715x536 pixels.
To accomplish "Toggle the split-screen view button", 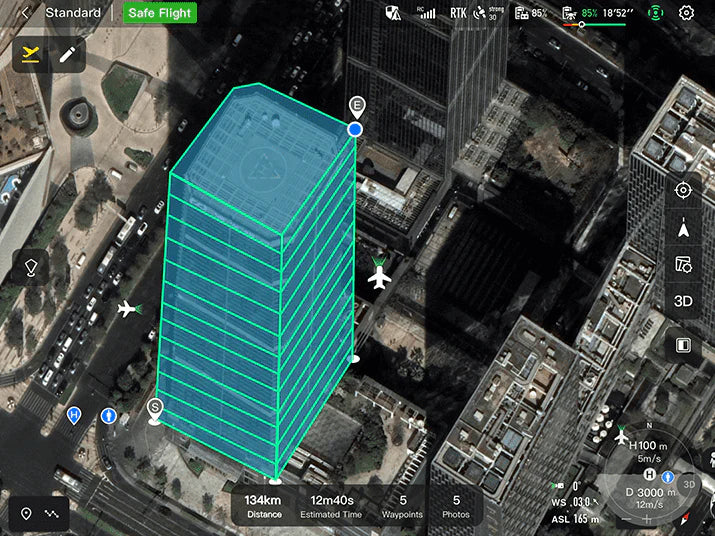I will [684, 345].
